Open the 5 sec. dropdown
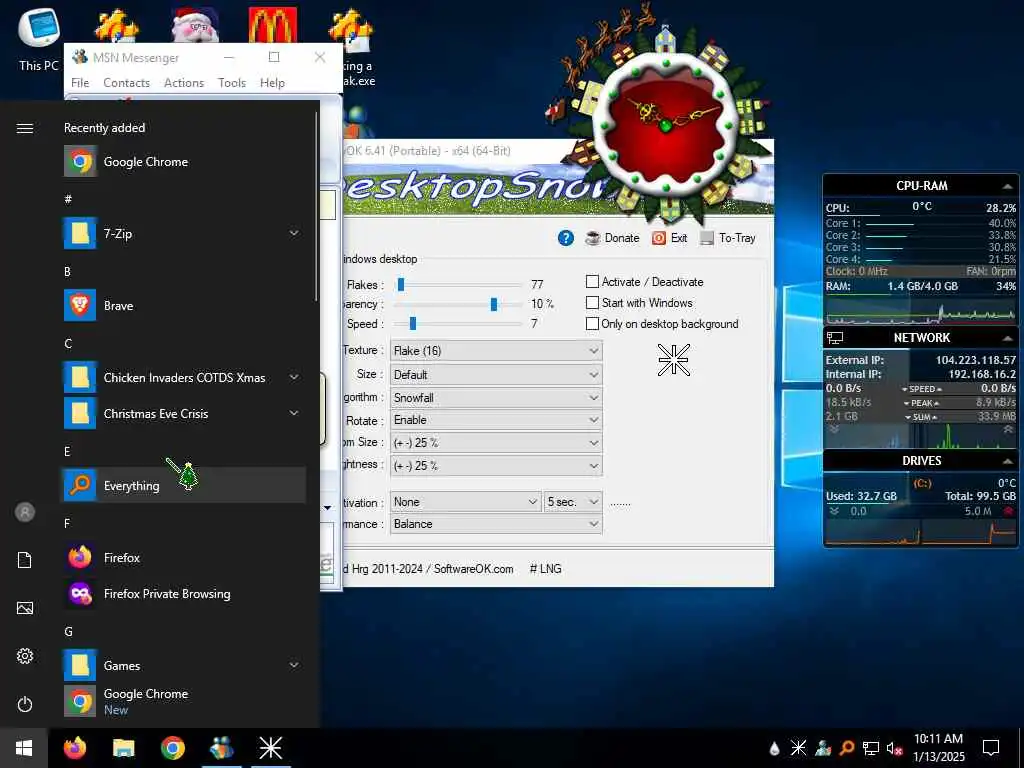This screenshot has width=1024, height=768. pyautogui.click(x=573, y=502)
